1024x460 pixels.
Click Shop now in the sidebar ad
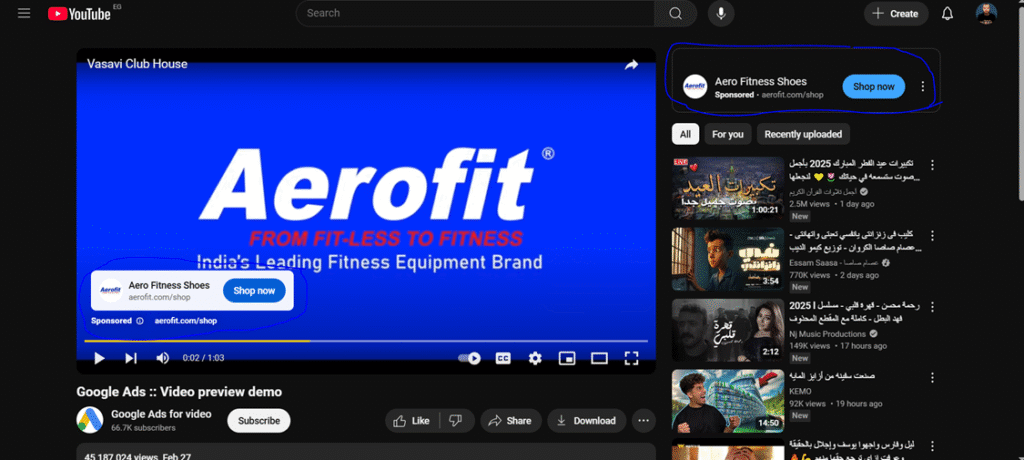pyautogui.click(x=874, y=86)
